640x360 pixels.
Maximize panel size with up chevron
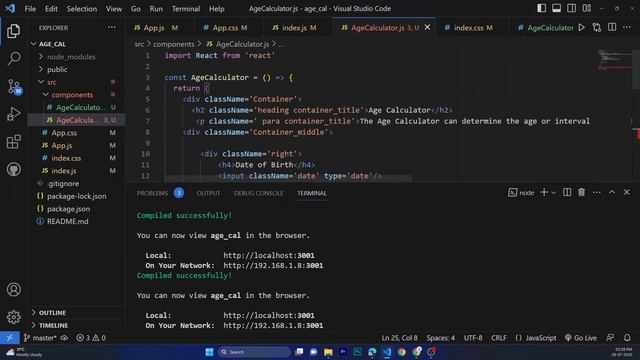[x=612, y=192]
